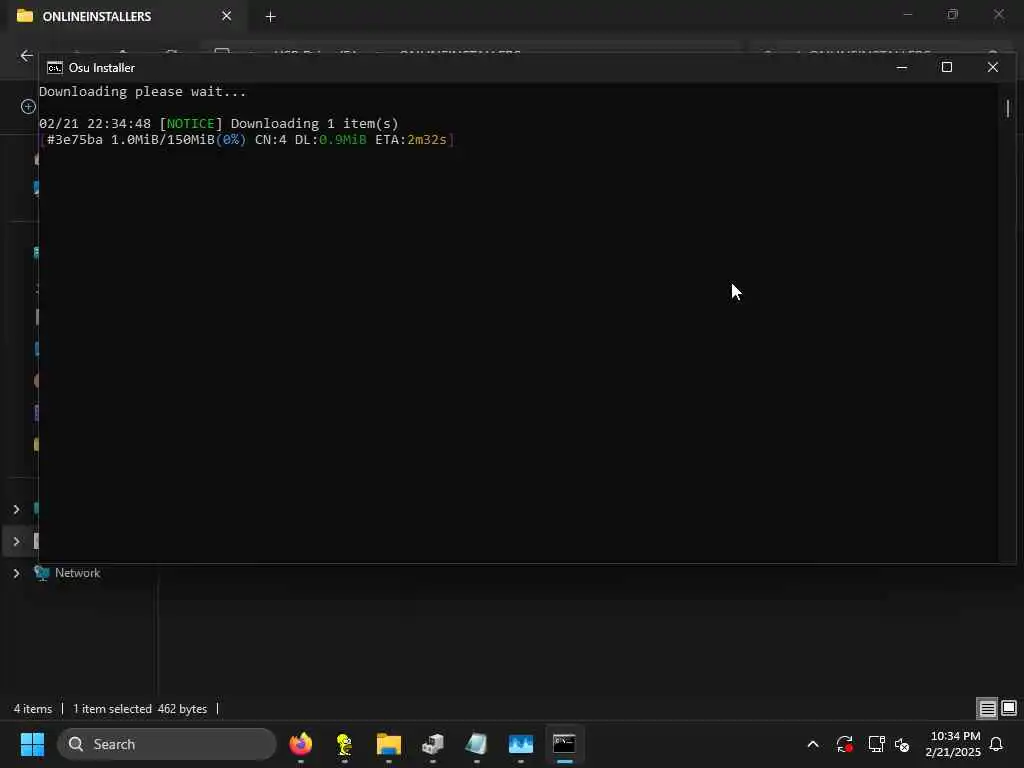
Task: Open the muted volume tray icon
Action: pyautogui.click(x=903, y=744)
